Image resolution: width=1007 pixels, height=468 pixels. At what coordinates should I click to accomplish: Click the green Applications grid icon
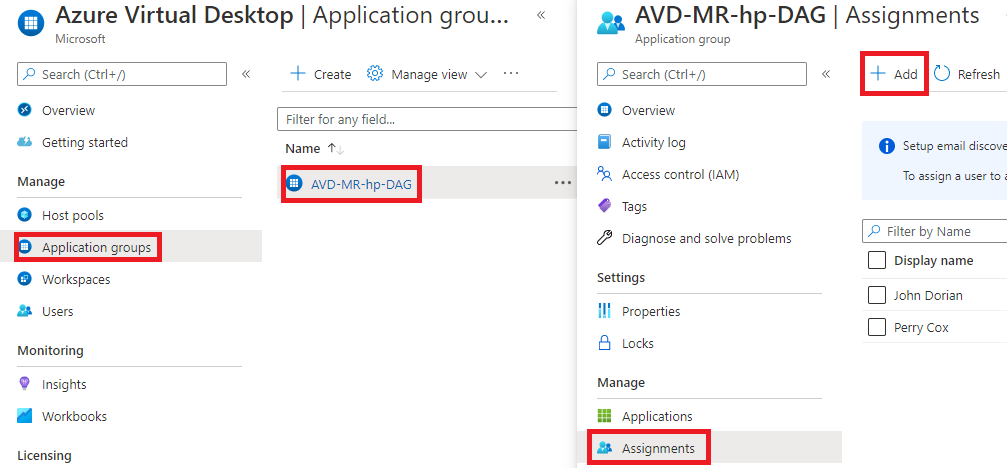pyautogui.click(x=604, y=416)
